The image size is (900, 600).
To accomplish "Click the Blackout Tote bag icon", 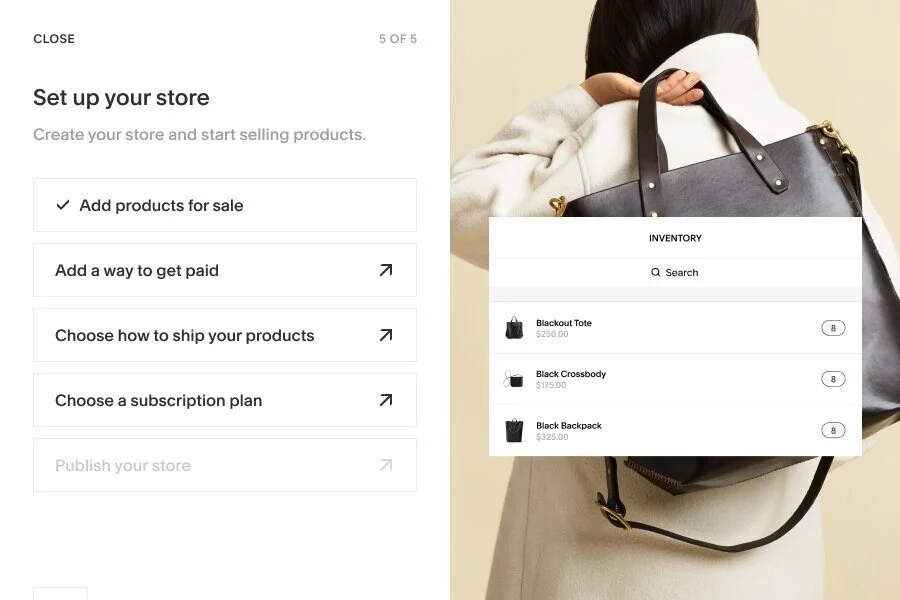I will 514,328.
